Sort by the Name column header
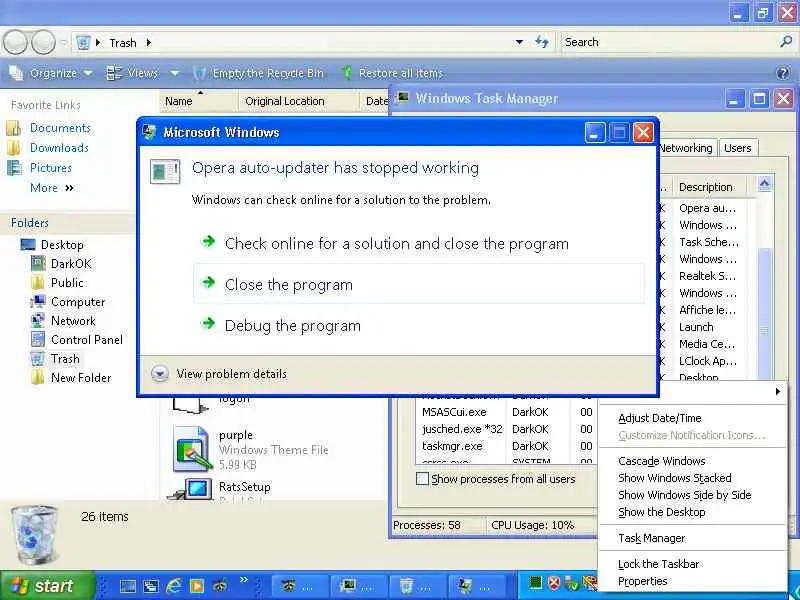The image size is (800, 600). [x=199, y=101]
